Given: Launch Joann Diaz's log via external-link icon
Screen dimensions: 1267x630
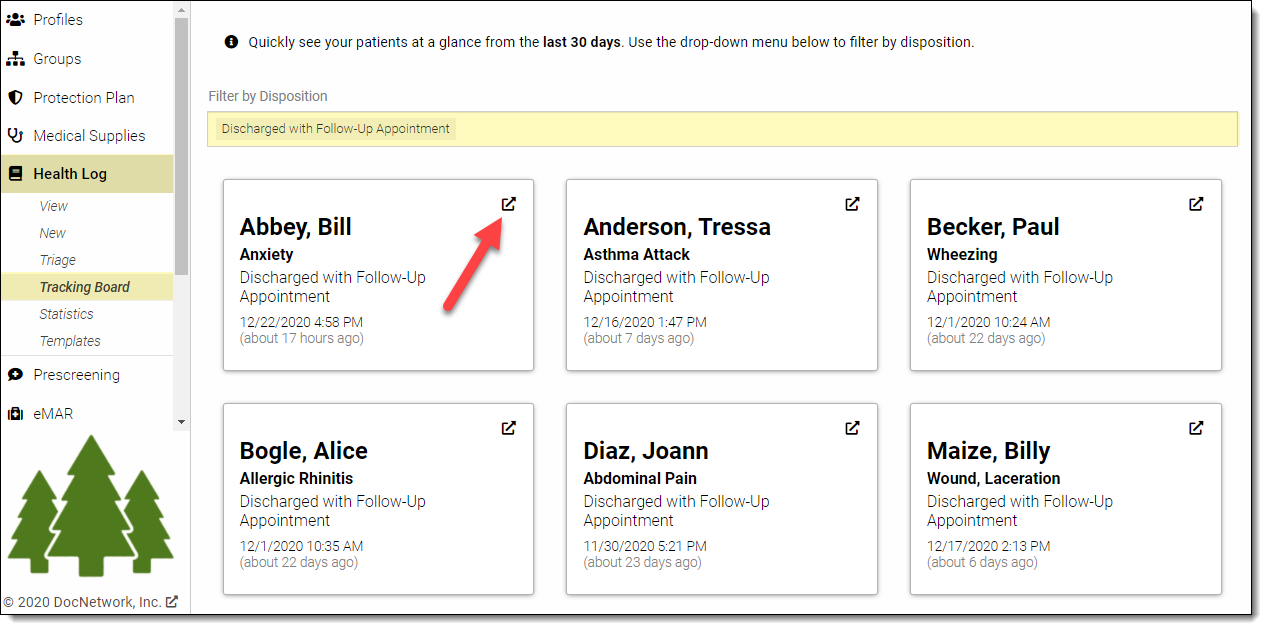Looking at the screenshot, I should [852, 428].
